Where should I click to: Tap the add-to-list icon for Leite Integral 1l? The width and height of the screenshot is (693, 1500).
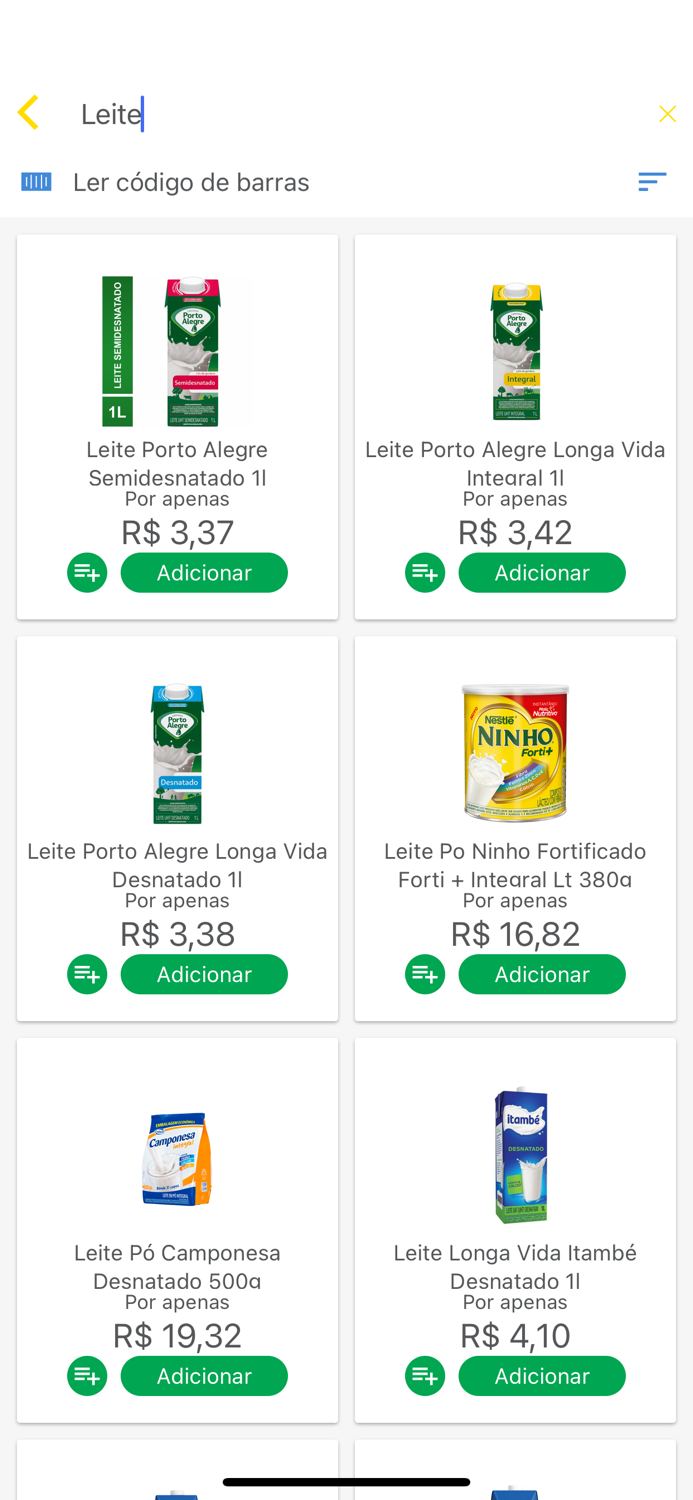(424, 572)
